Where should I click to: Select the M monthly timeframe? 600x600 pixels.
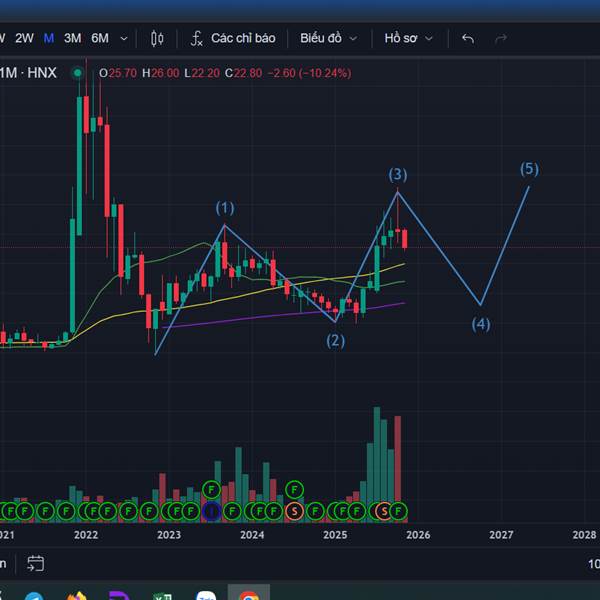(49, 38)
